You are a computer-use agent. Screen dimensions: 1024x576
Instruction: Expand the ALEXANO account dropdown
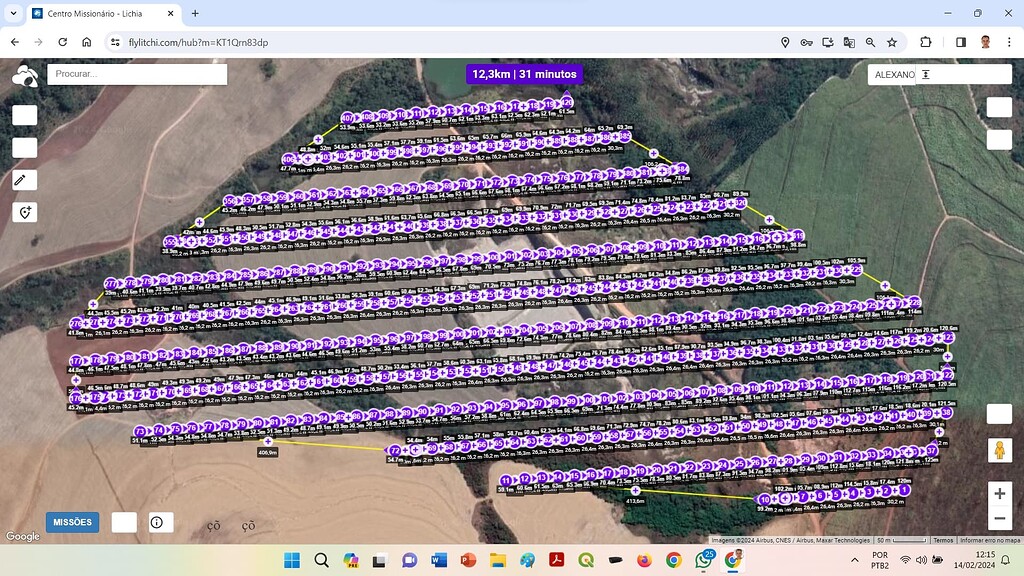tap(926, 74)
